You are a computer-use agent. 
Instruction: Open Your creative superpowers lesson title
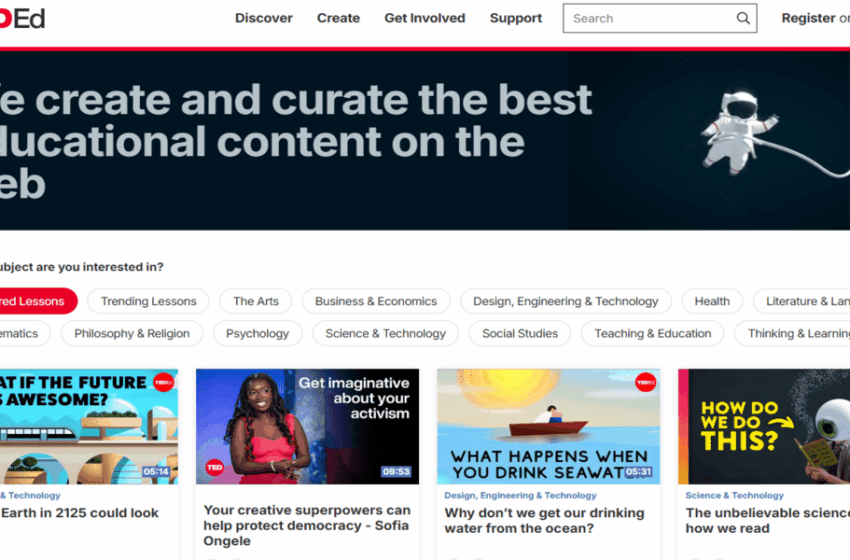(307, 525)
